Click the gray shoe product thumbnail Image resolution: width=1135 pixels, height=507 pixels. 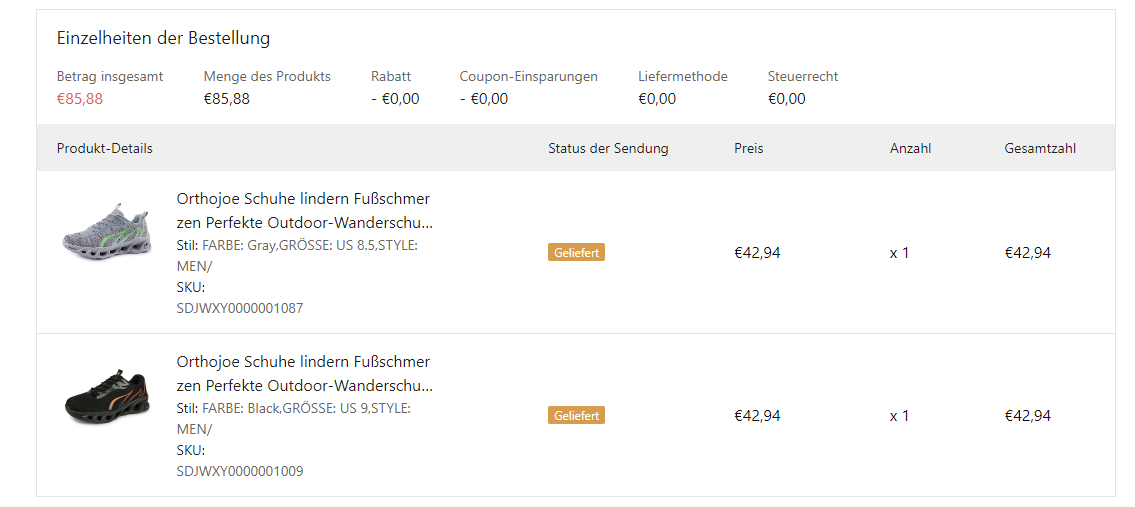pyautogui.click(x=106, y=232)
